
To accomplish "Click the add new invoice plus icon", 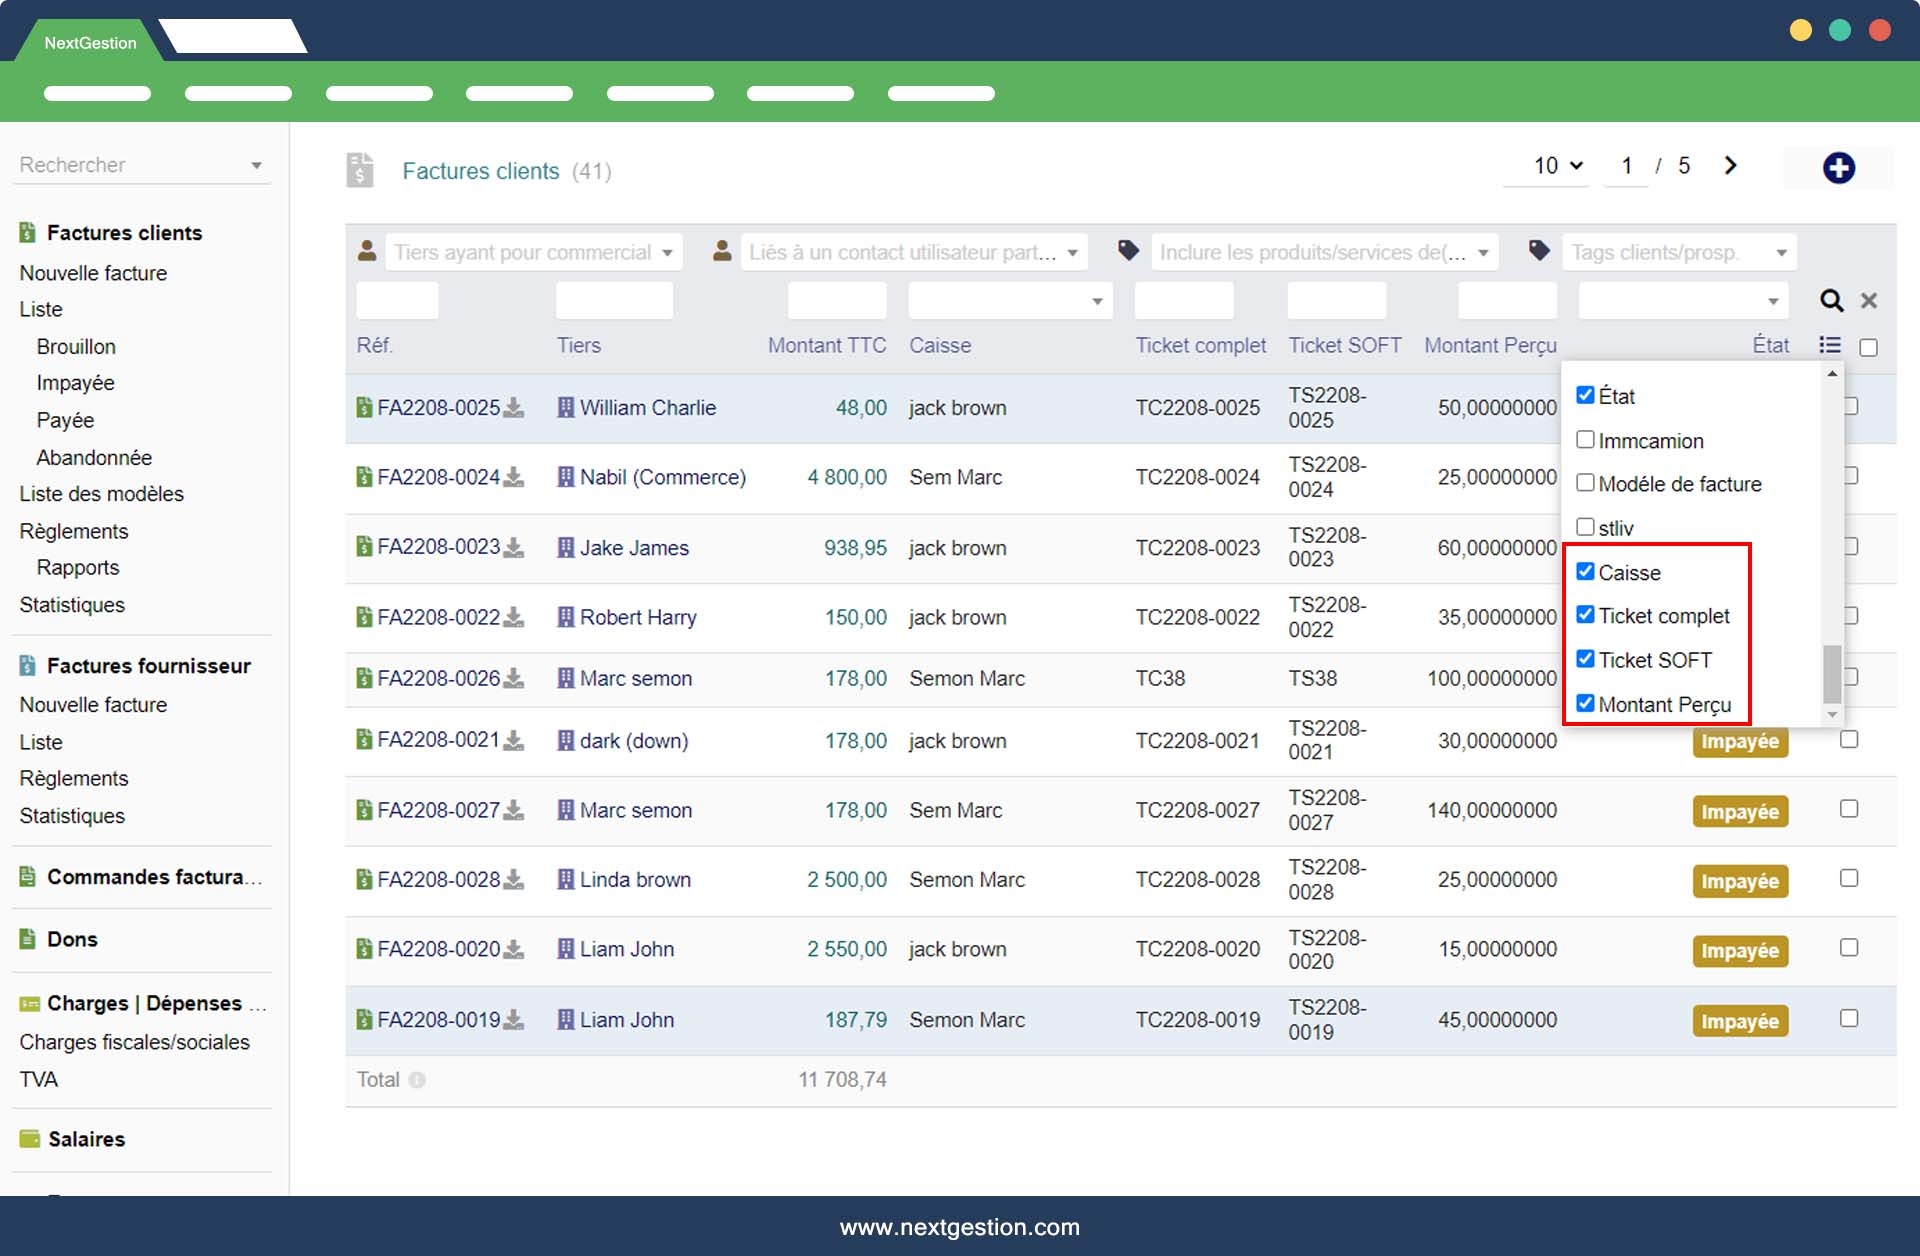I will [1838, 168].
